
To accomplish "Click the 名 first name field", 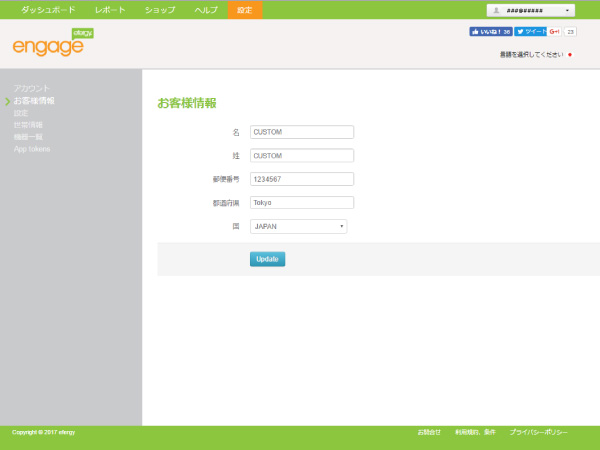I will coord(302,132).
